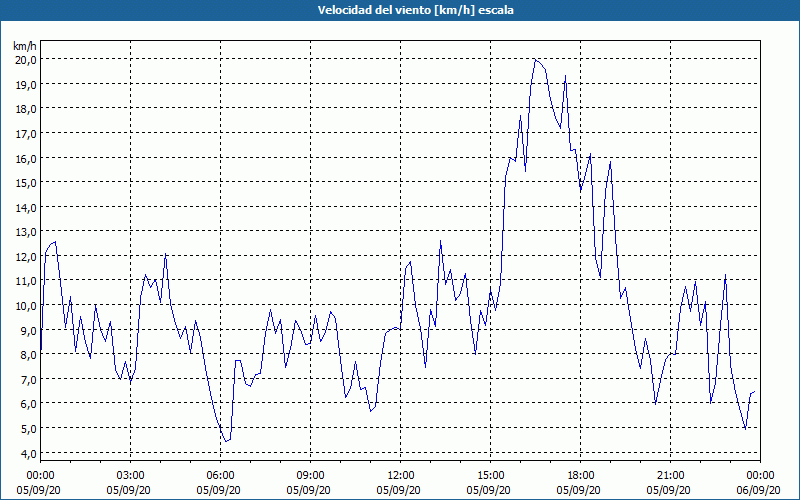Select the 4,0 y-axis label
This screenshot has height=500, width=800.
click(28, 453)
